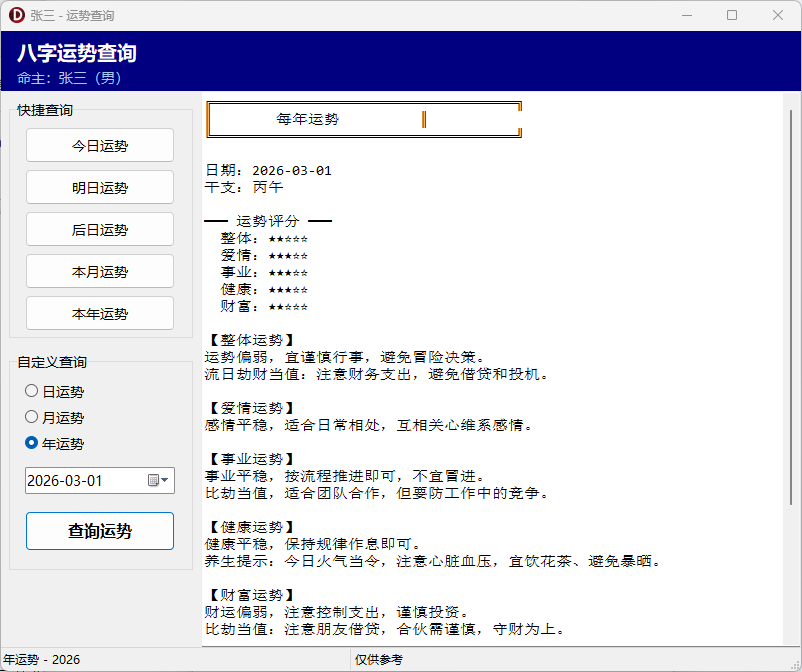The image size is (802, 672).
Task: Query the day-after-tomorrow fortune via 后日运势
Action: 99,229
